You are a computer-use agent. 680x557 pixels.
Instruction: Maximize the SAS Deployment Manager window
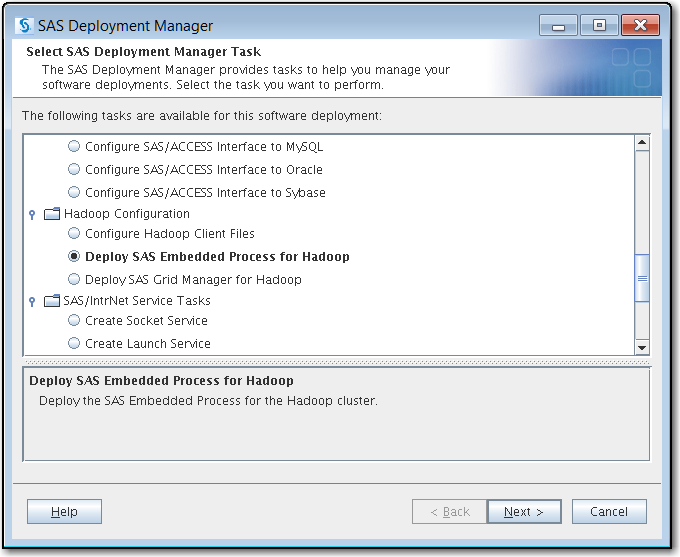599,25
